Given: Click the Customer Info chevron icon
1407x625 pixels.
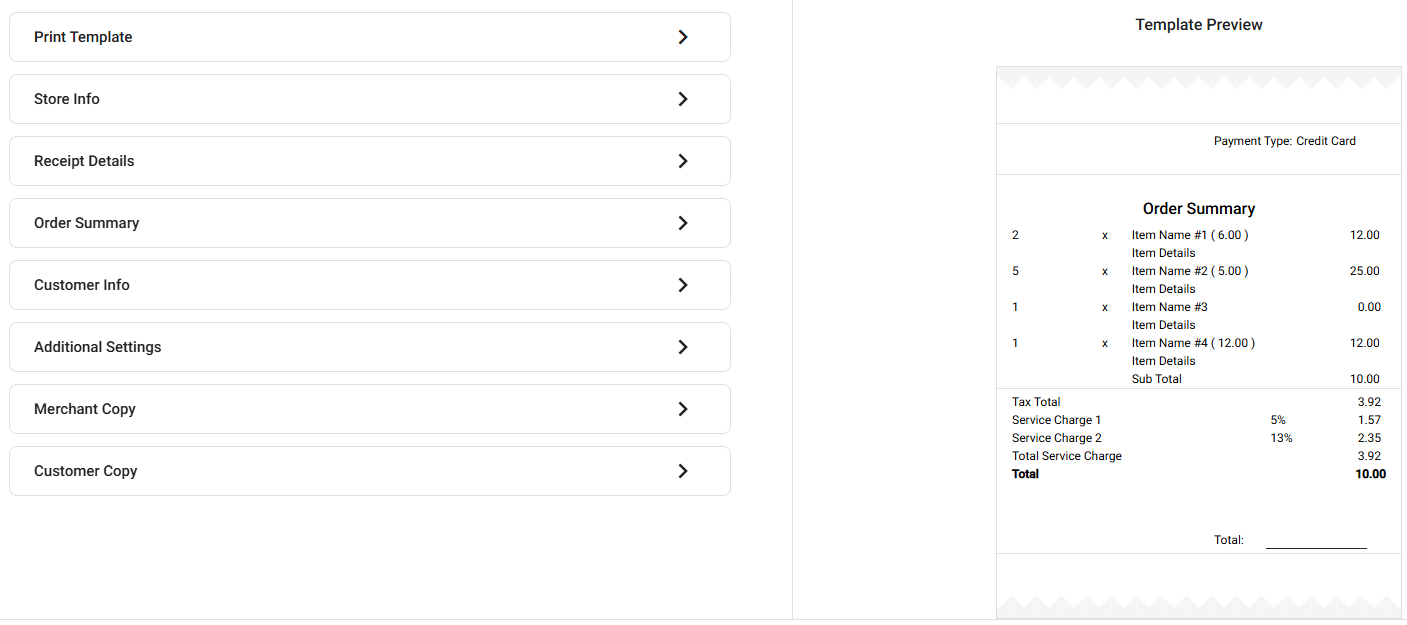Looking at the screenshot, I should pyautogui.click(x=683, y=285).
